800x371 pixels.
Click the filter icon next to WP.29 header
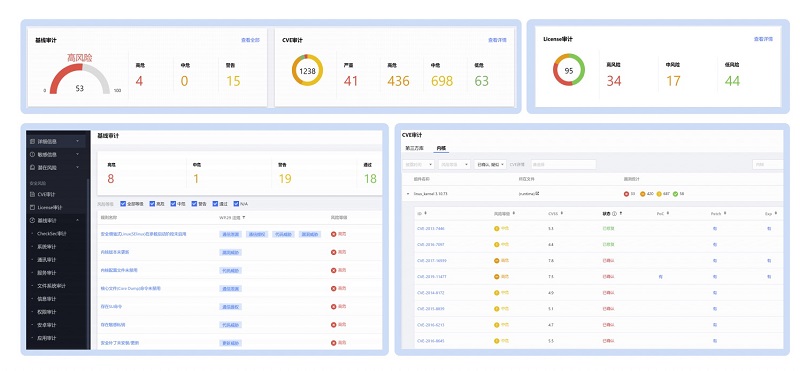pos(243,217)
